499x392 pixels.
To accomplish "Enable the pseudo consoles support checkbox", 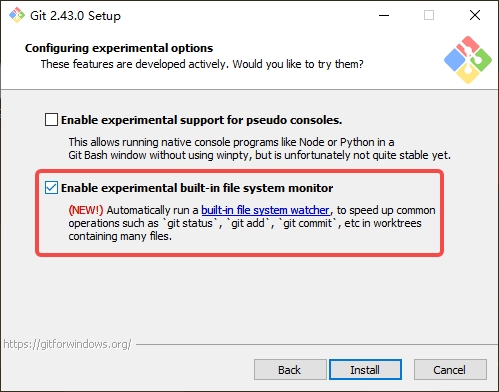I will [51, 120].
